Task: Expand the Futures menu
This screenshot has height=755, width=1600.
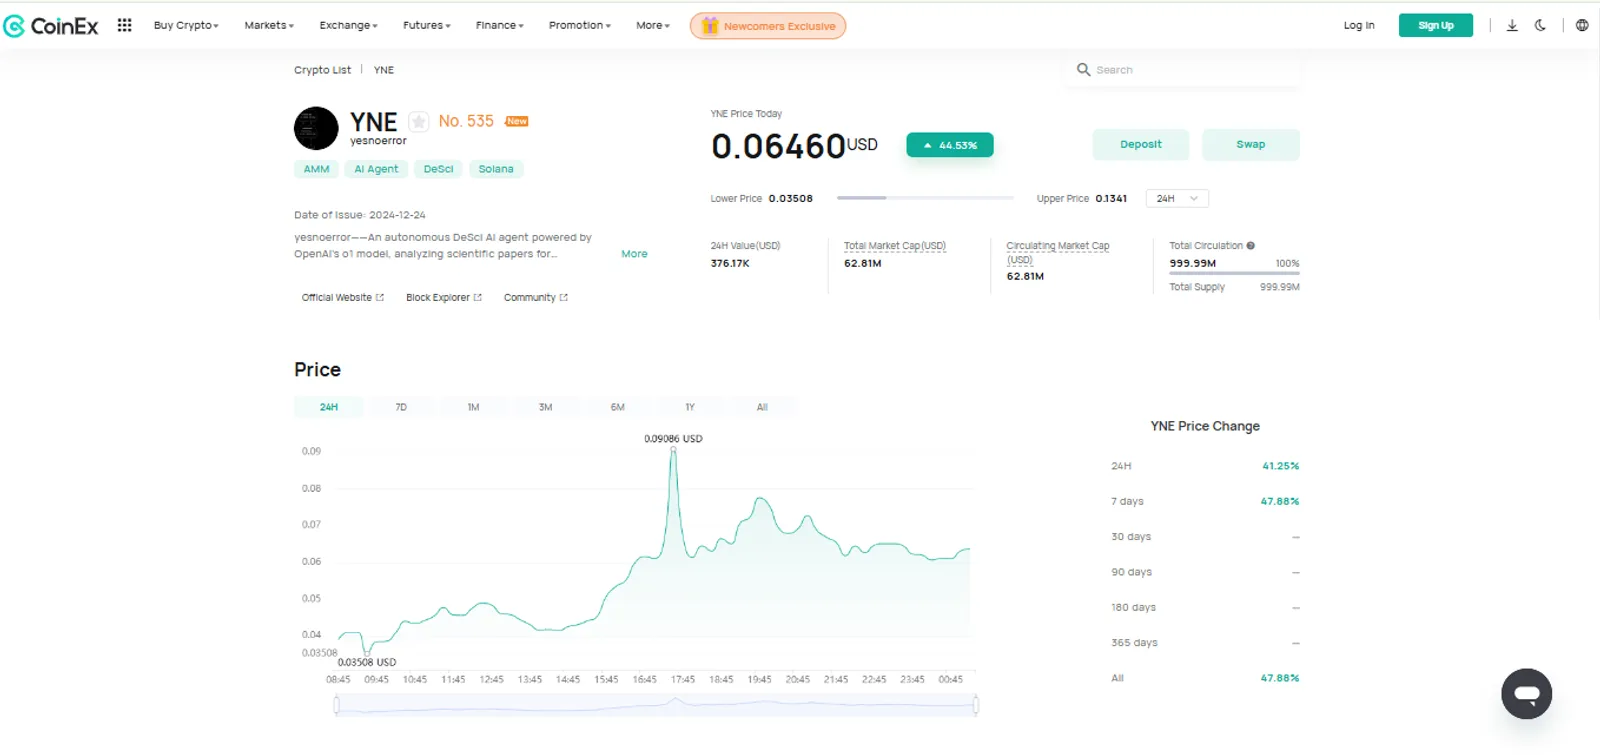Action: [427, 25]
